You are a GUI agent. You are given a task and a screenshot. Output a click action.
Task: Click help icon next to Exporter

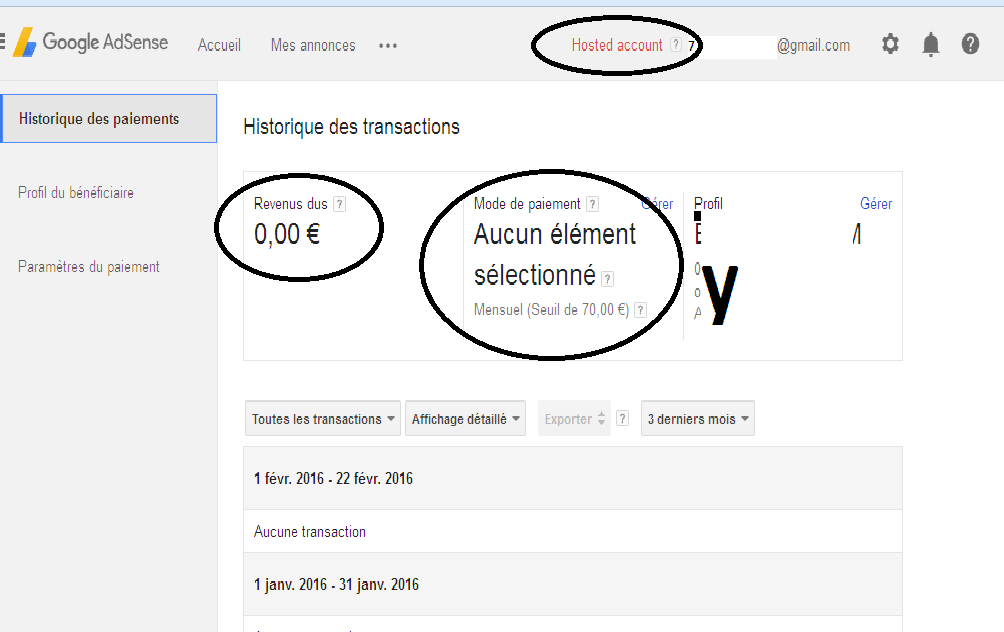pyautogui.click(x=622, y=419)
